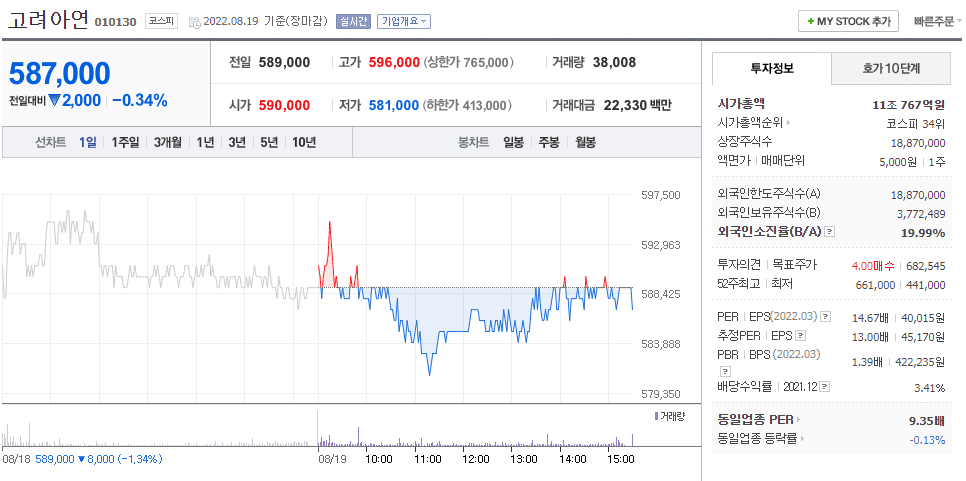
Task: Click the 11:00 label on the time axis
Action: (x=428, y=459)
